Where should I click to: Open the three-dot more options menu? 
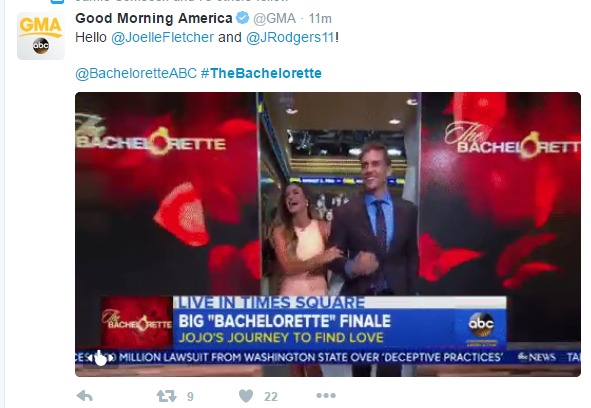point(326,396)
